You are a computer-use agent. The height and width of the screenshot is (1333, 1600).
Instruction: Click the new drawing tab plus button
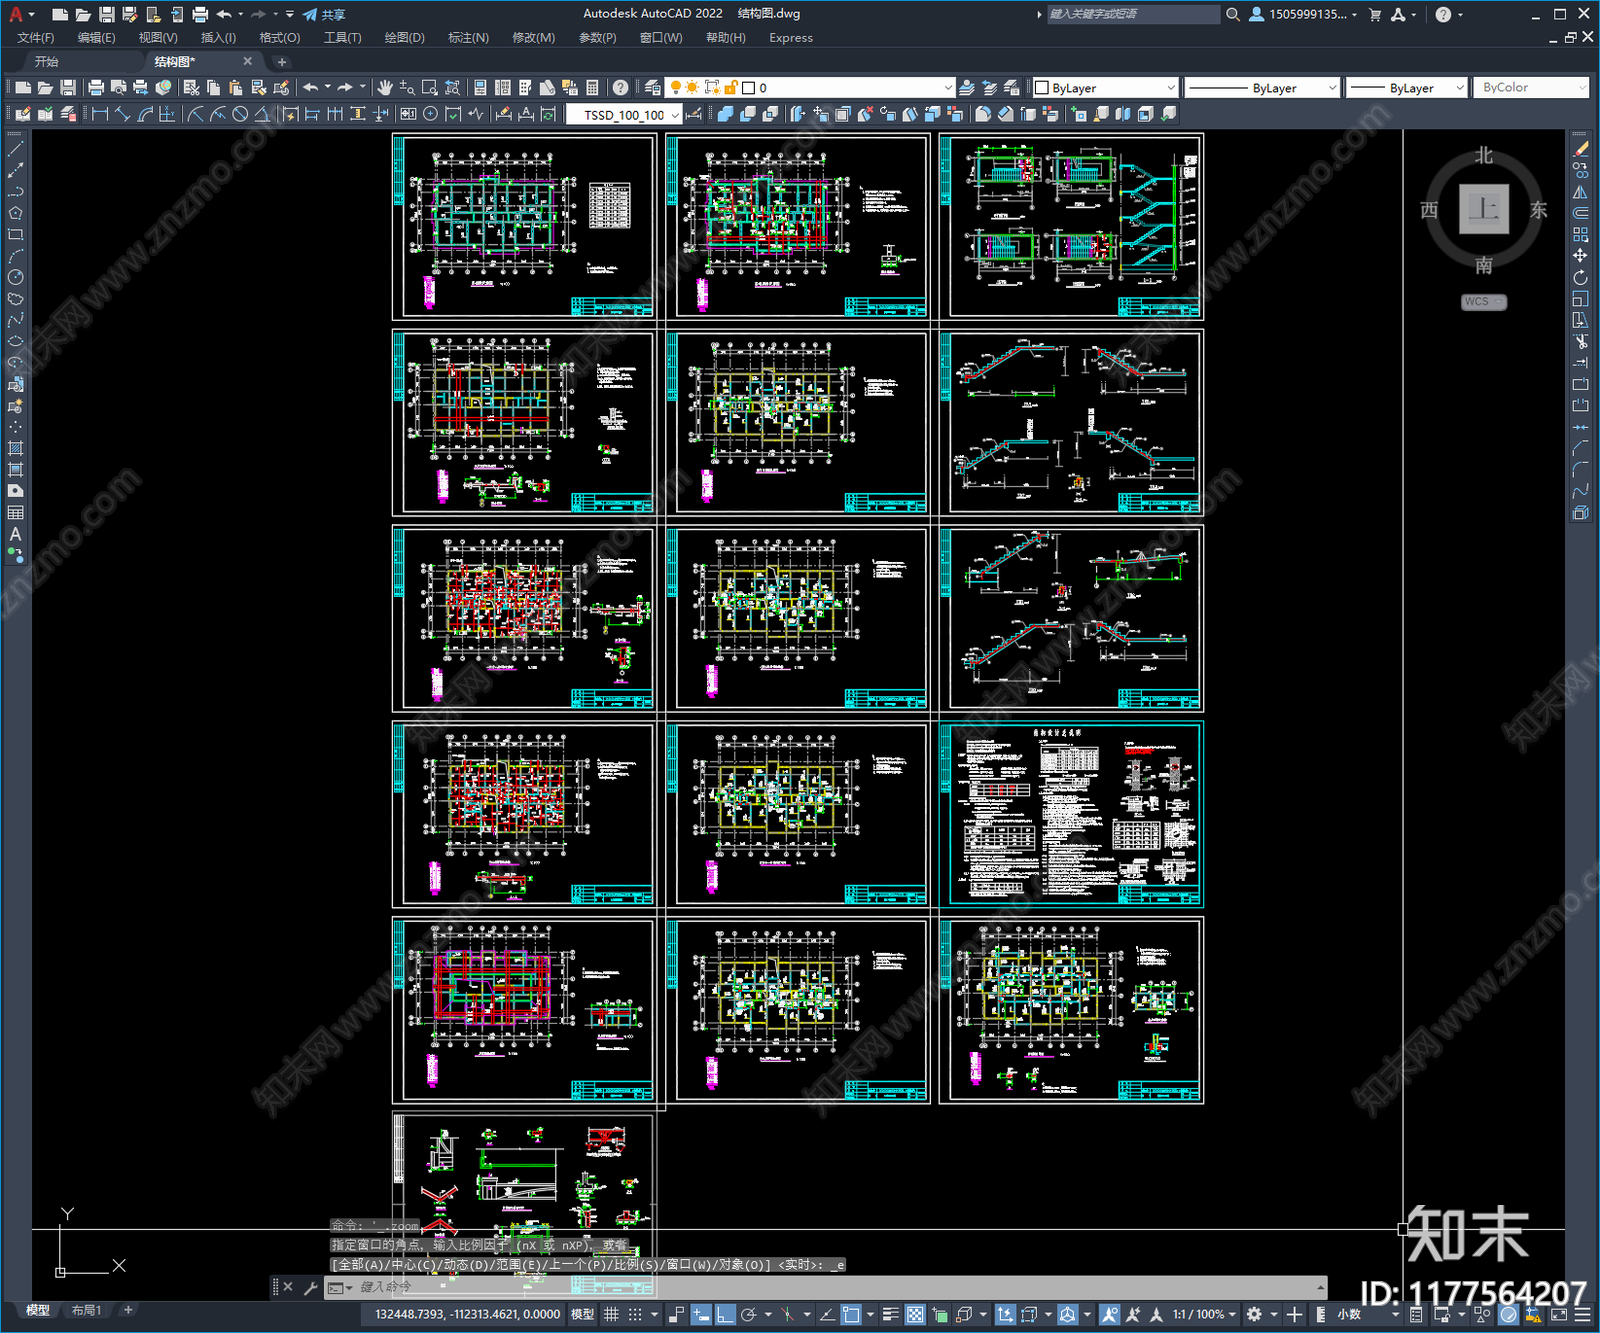(x=281, y=61)
